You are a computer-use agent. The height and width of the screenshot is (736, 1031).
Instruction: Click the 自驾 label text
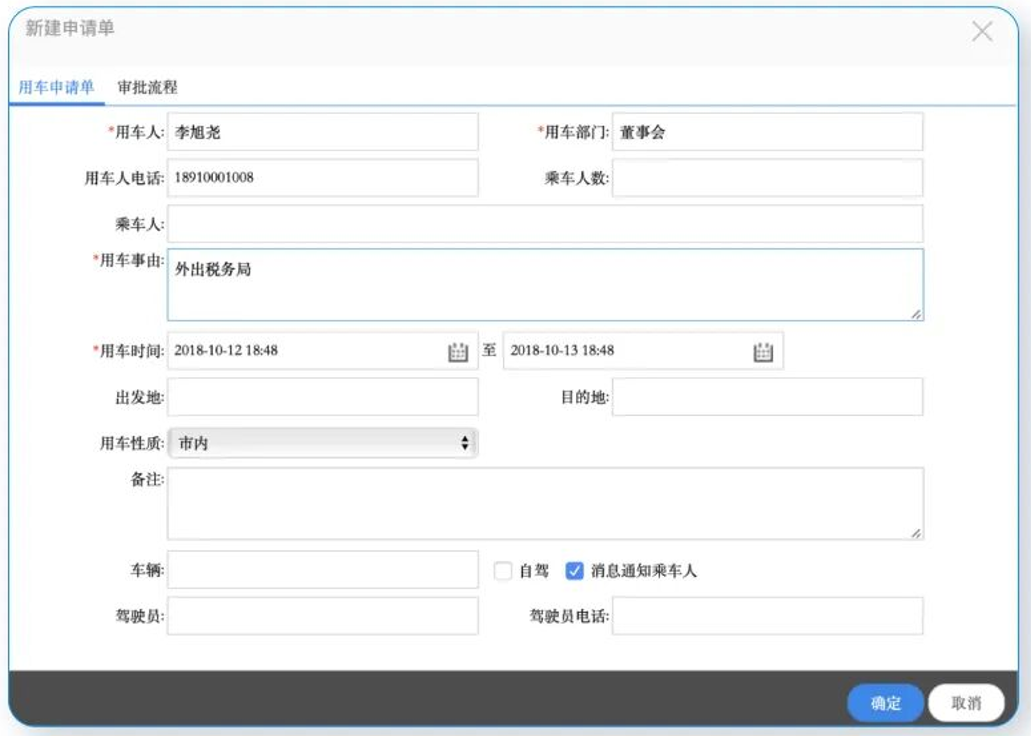pyautogui.click(x=533, y=570)
